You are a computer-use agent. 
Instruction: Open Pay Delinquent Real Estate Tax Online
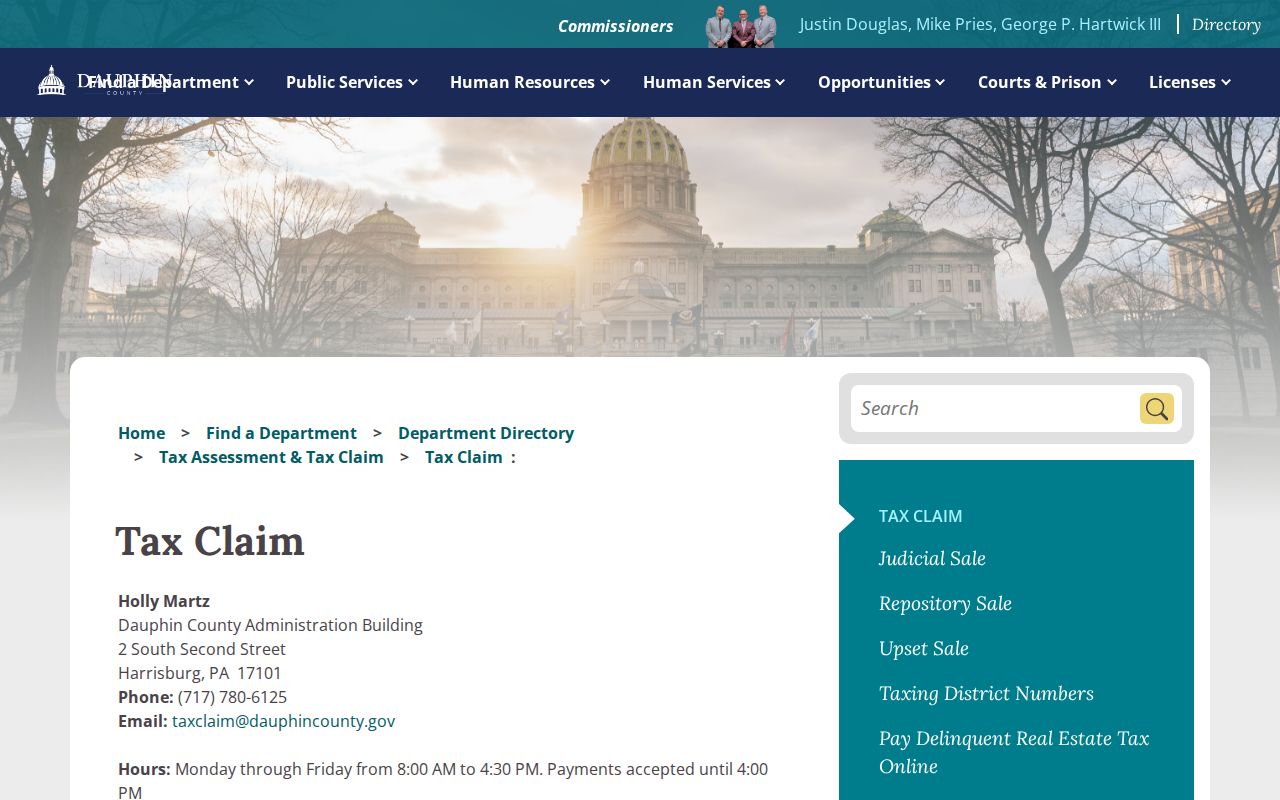(x=1014, y=752)
